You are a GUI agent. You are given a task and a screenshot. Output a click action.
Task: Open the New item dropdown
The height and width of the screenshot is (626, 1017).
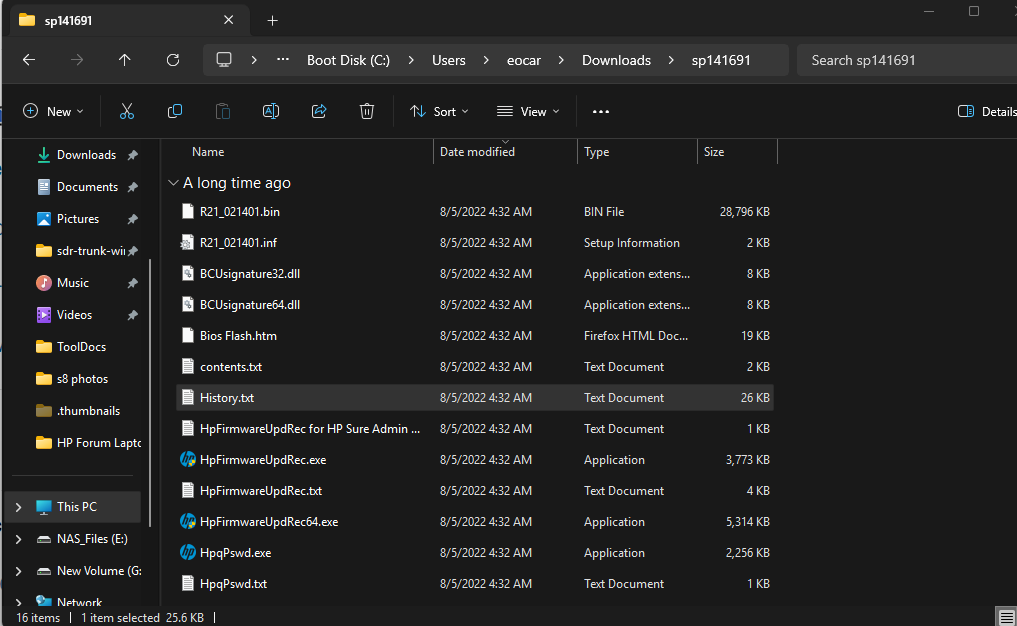click(54, 111)
